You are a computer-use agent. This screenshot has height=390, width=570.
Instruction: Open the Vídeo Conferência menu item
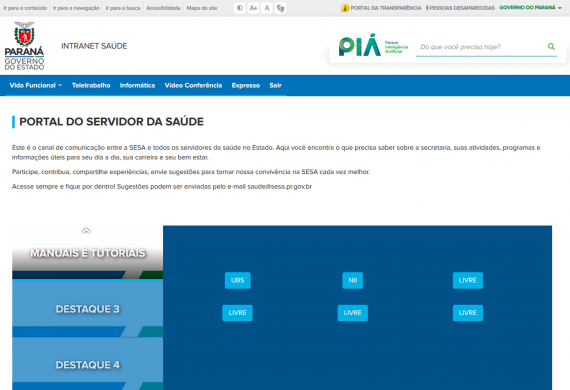click(x=193, y=85)
